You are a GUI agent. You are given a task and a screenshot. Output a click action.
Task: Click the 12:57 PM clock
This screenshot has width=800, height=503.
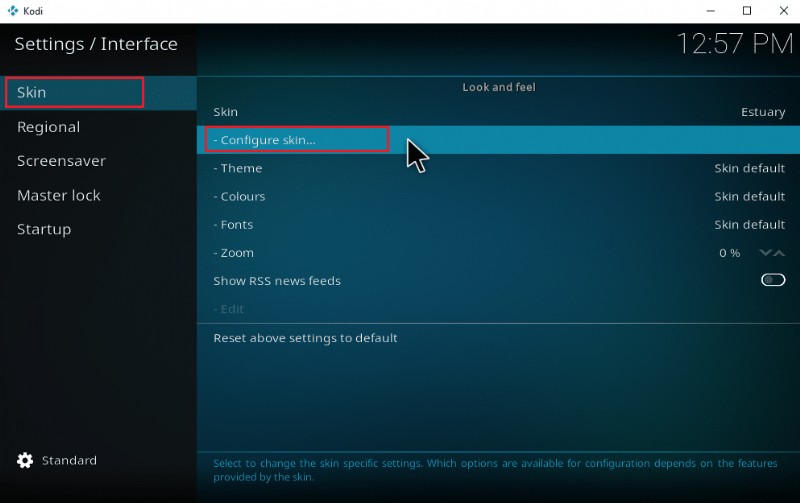pos(735,43)
